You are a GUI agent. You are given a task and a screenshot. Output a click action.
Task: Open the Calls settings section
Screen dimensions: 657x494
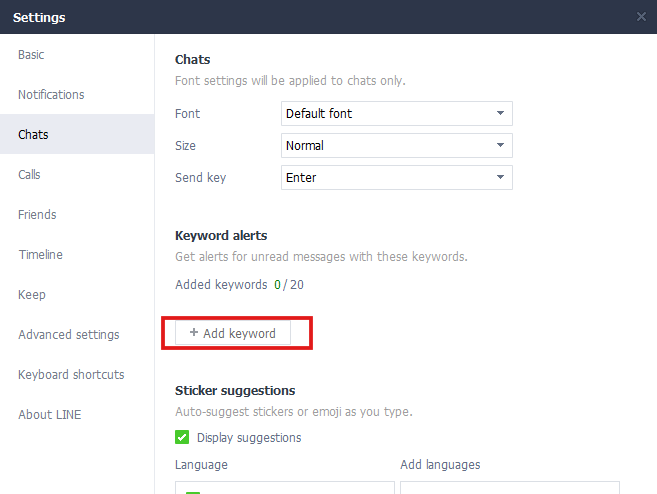coord(29,175)
